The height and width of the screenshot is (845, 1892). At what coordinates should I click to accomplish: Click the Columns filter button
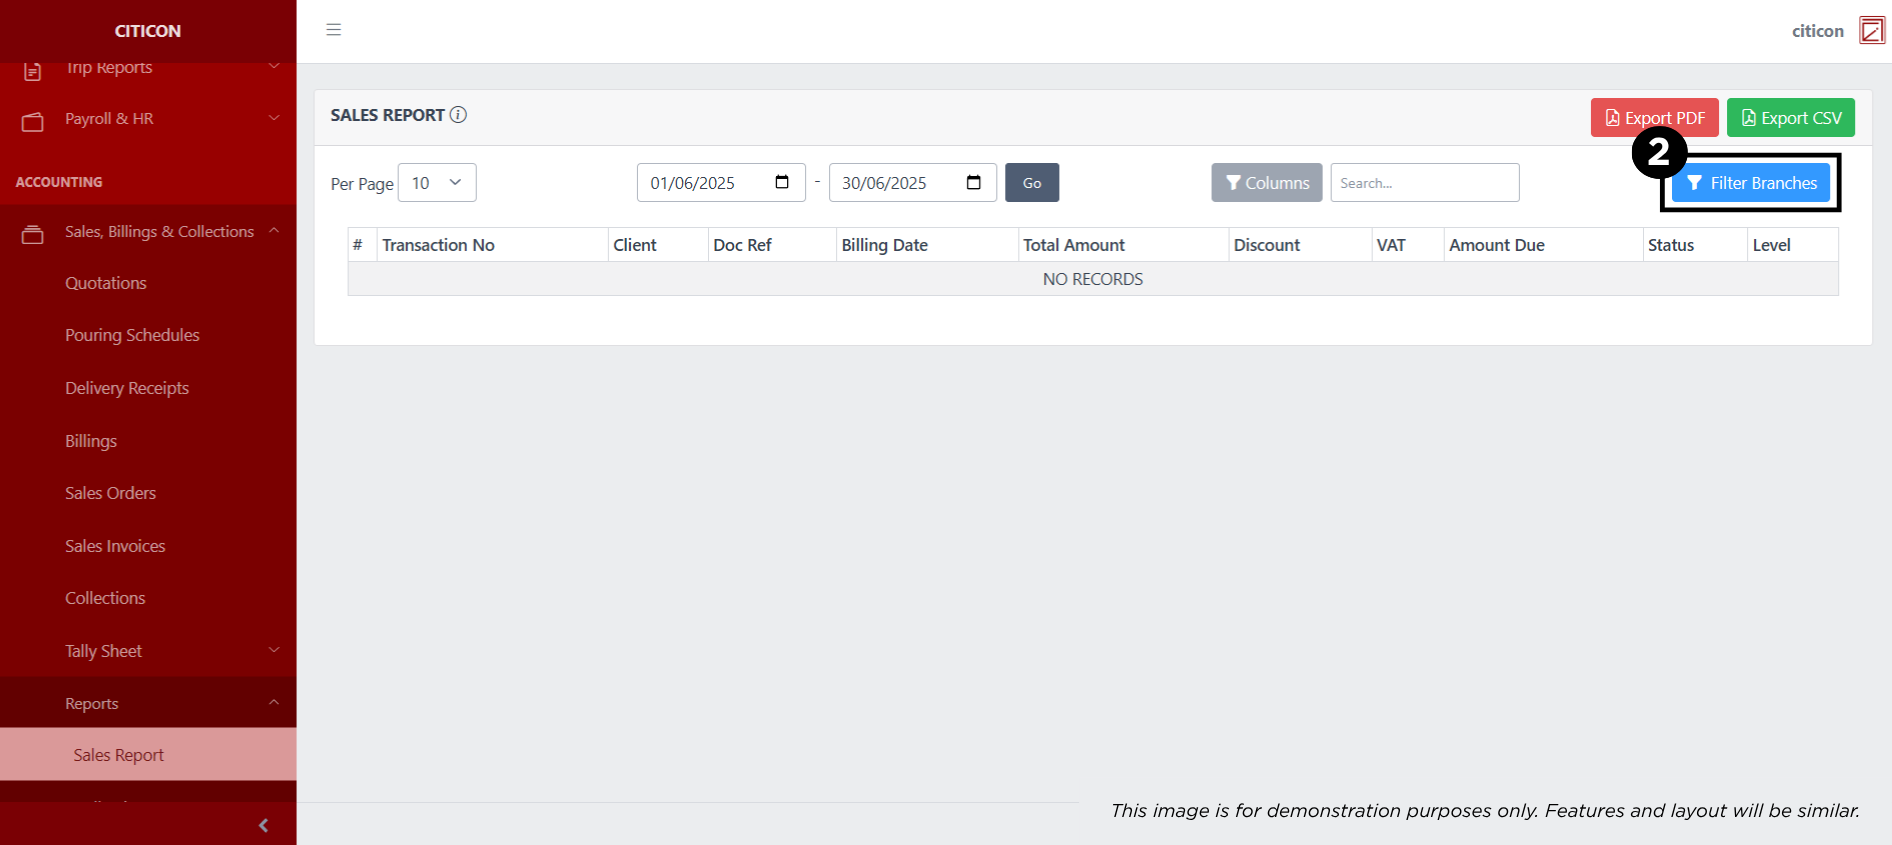point(1267,183)
